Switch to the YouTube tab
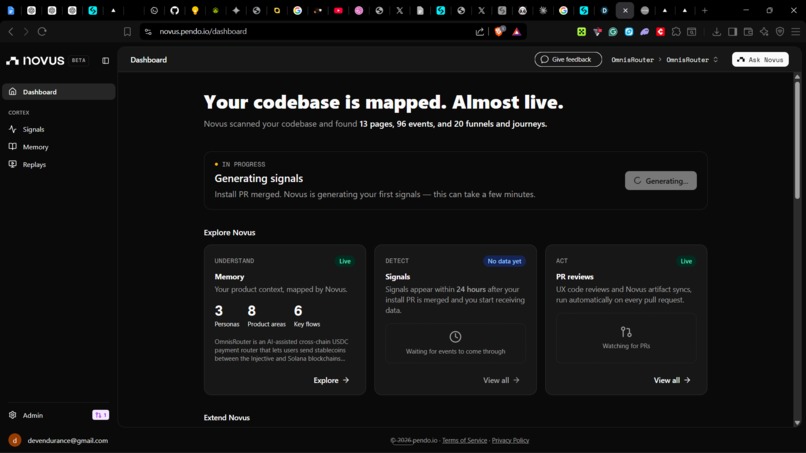Screen dimensions: 806x453 338,10
